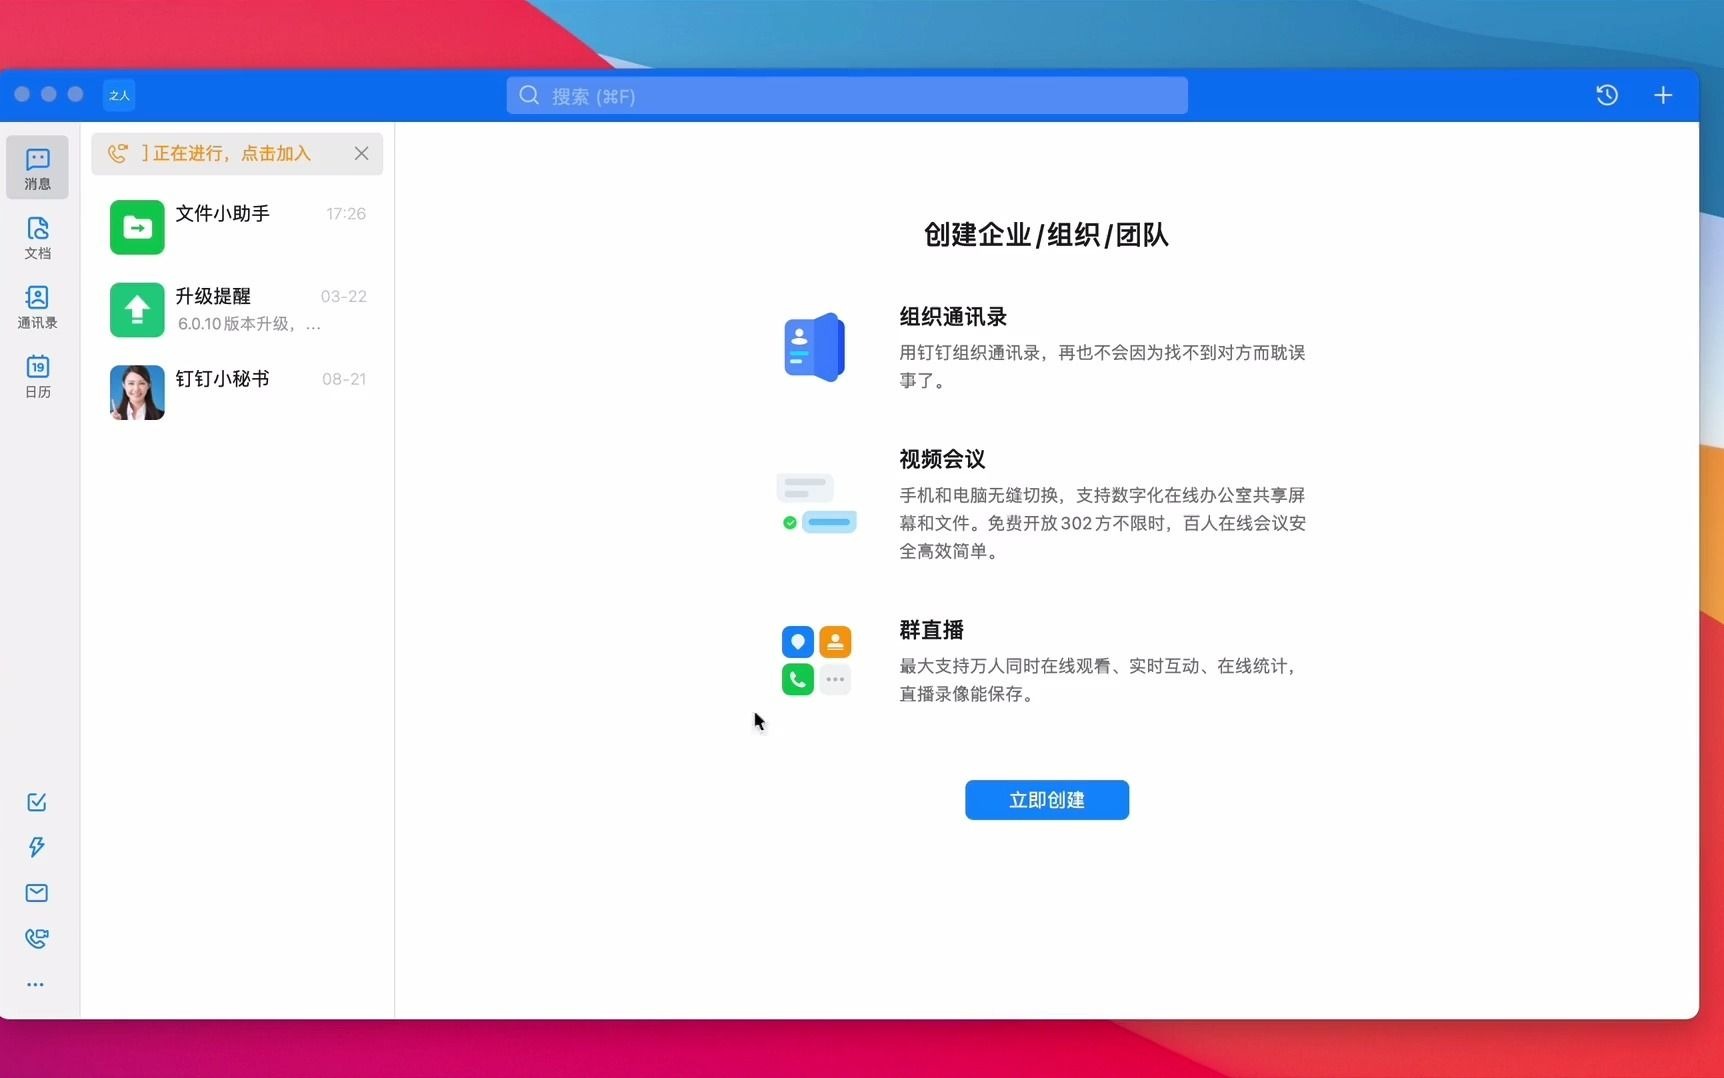Click the 立即创建 button
This screenshot has height=1078, width=1724.
pyautogui.click(x=1047, y=800)
